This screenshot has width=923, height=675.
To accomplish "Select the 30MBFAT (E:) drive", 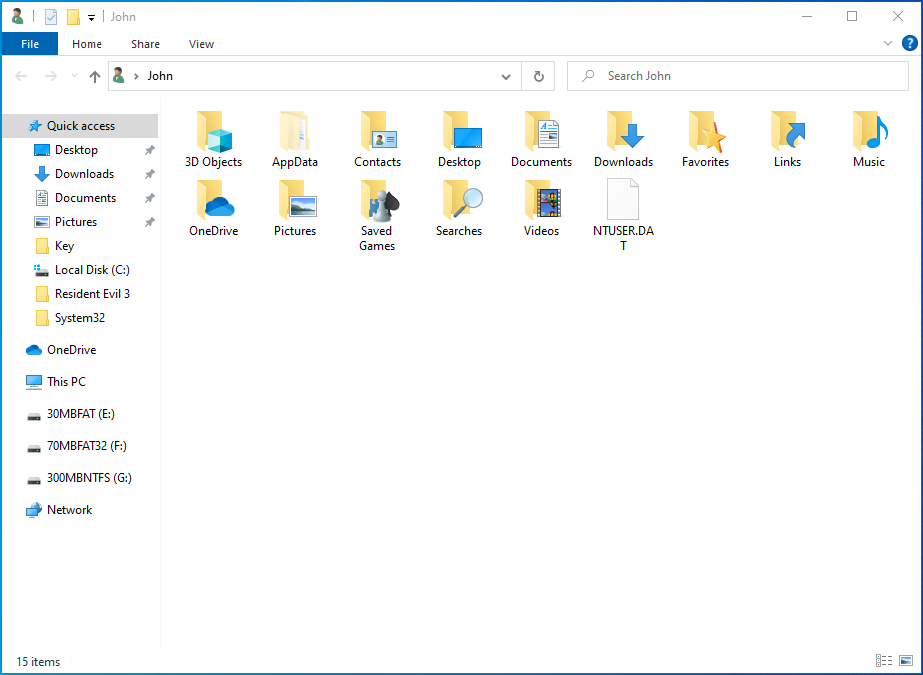I will [81, 414].
